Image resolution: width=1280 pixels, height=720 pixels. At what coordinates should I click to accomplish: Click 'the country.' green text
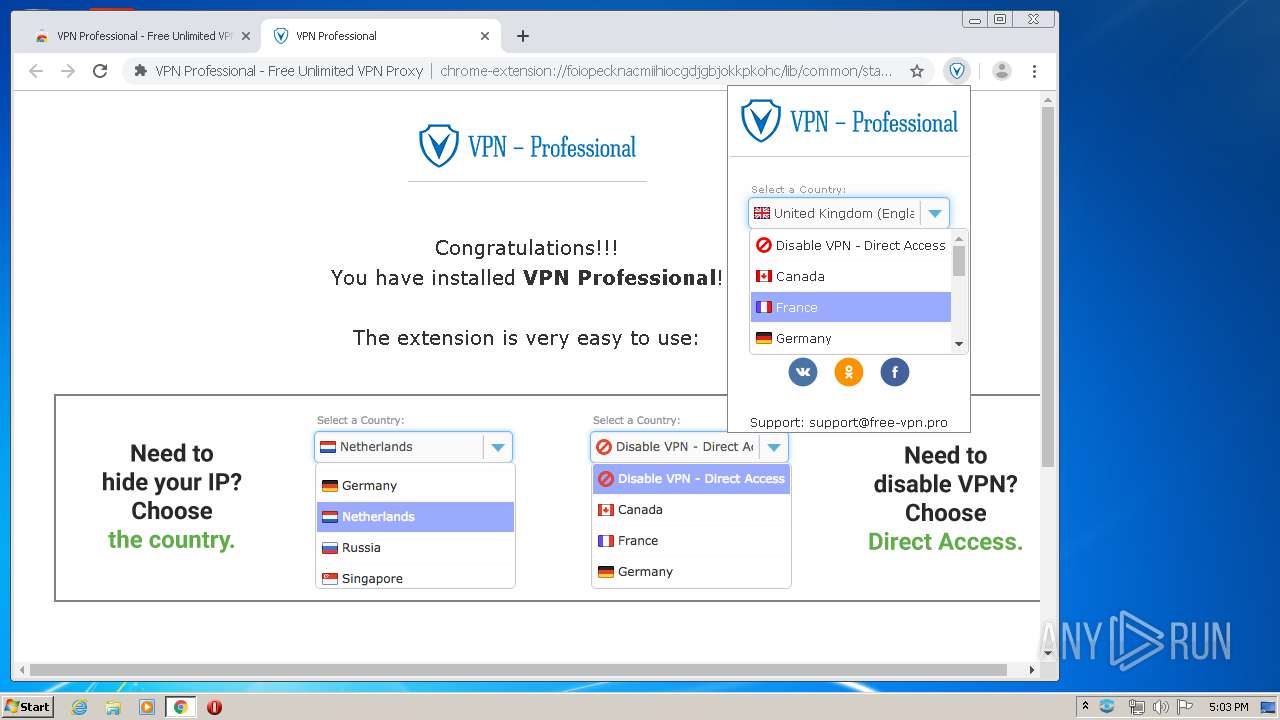(x=171, y=540)
